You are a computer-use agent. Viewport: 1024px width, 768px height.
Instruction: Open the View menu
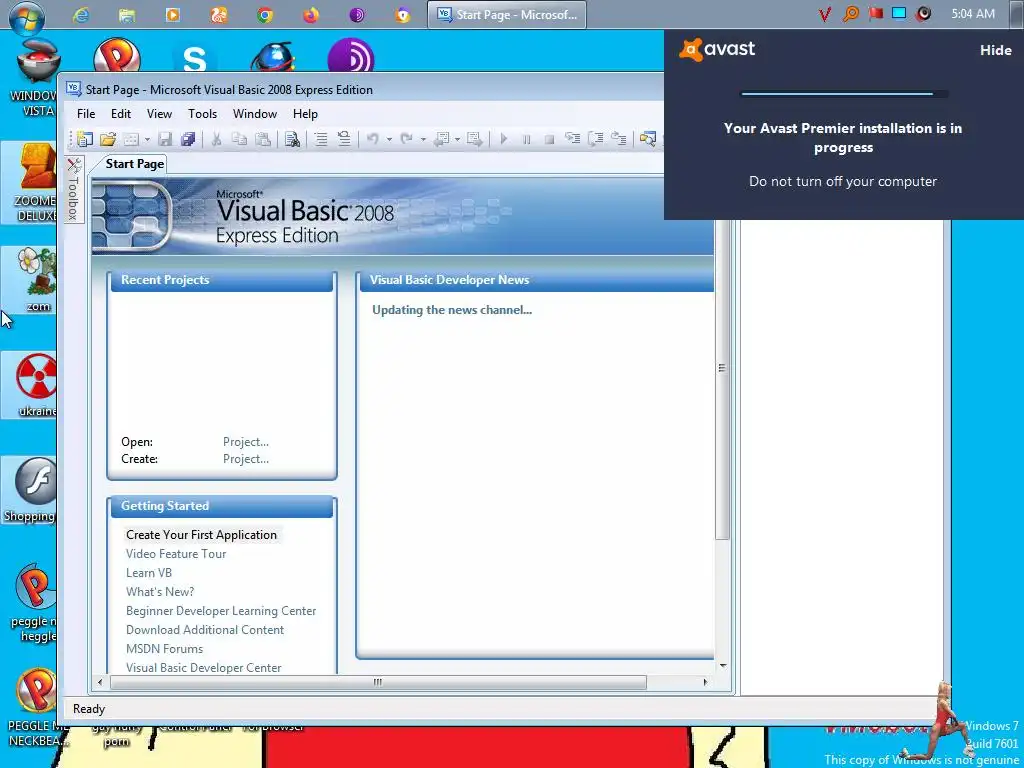tap(159, 114)
